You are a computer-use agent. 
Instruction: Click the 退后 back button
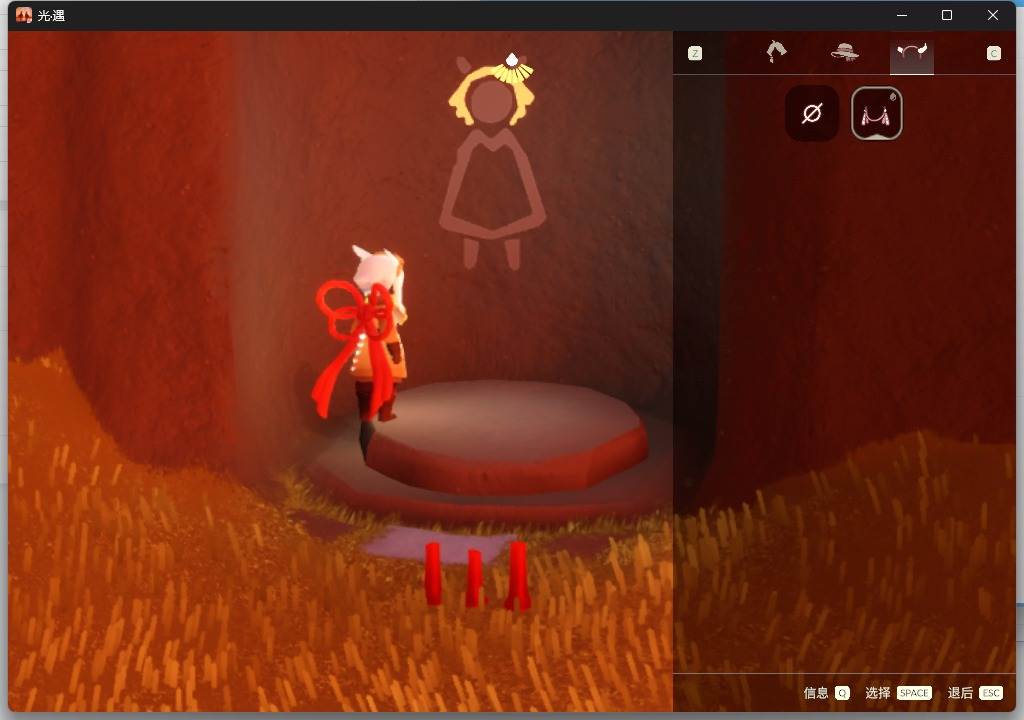coord(960,693)
